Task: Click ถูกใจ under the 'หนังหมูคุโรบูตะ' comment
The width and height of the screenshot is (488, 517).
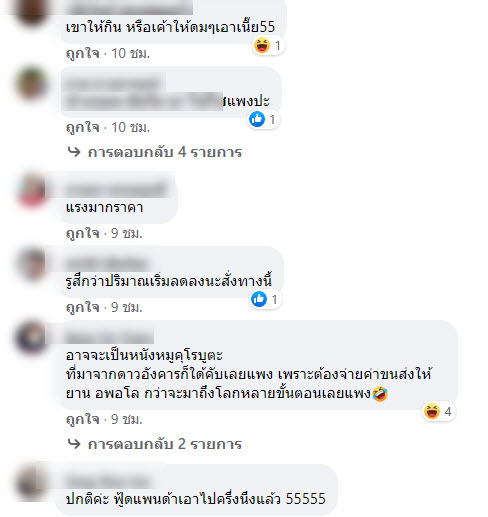Action: (83, 419)
